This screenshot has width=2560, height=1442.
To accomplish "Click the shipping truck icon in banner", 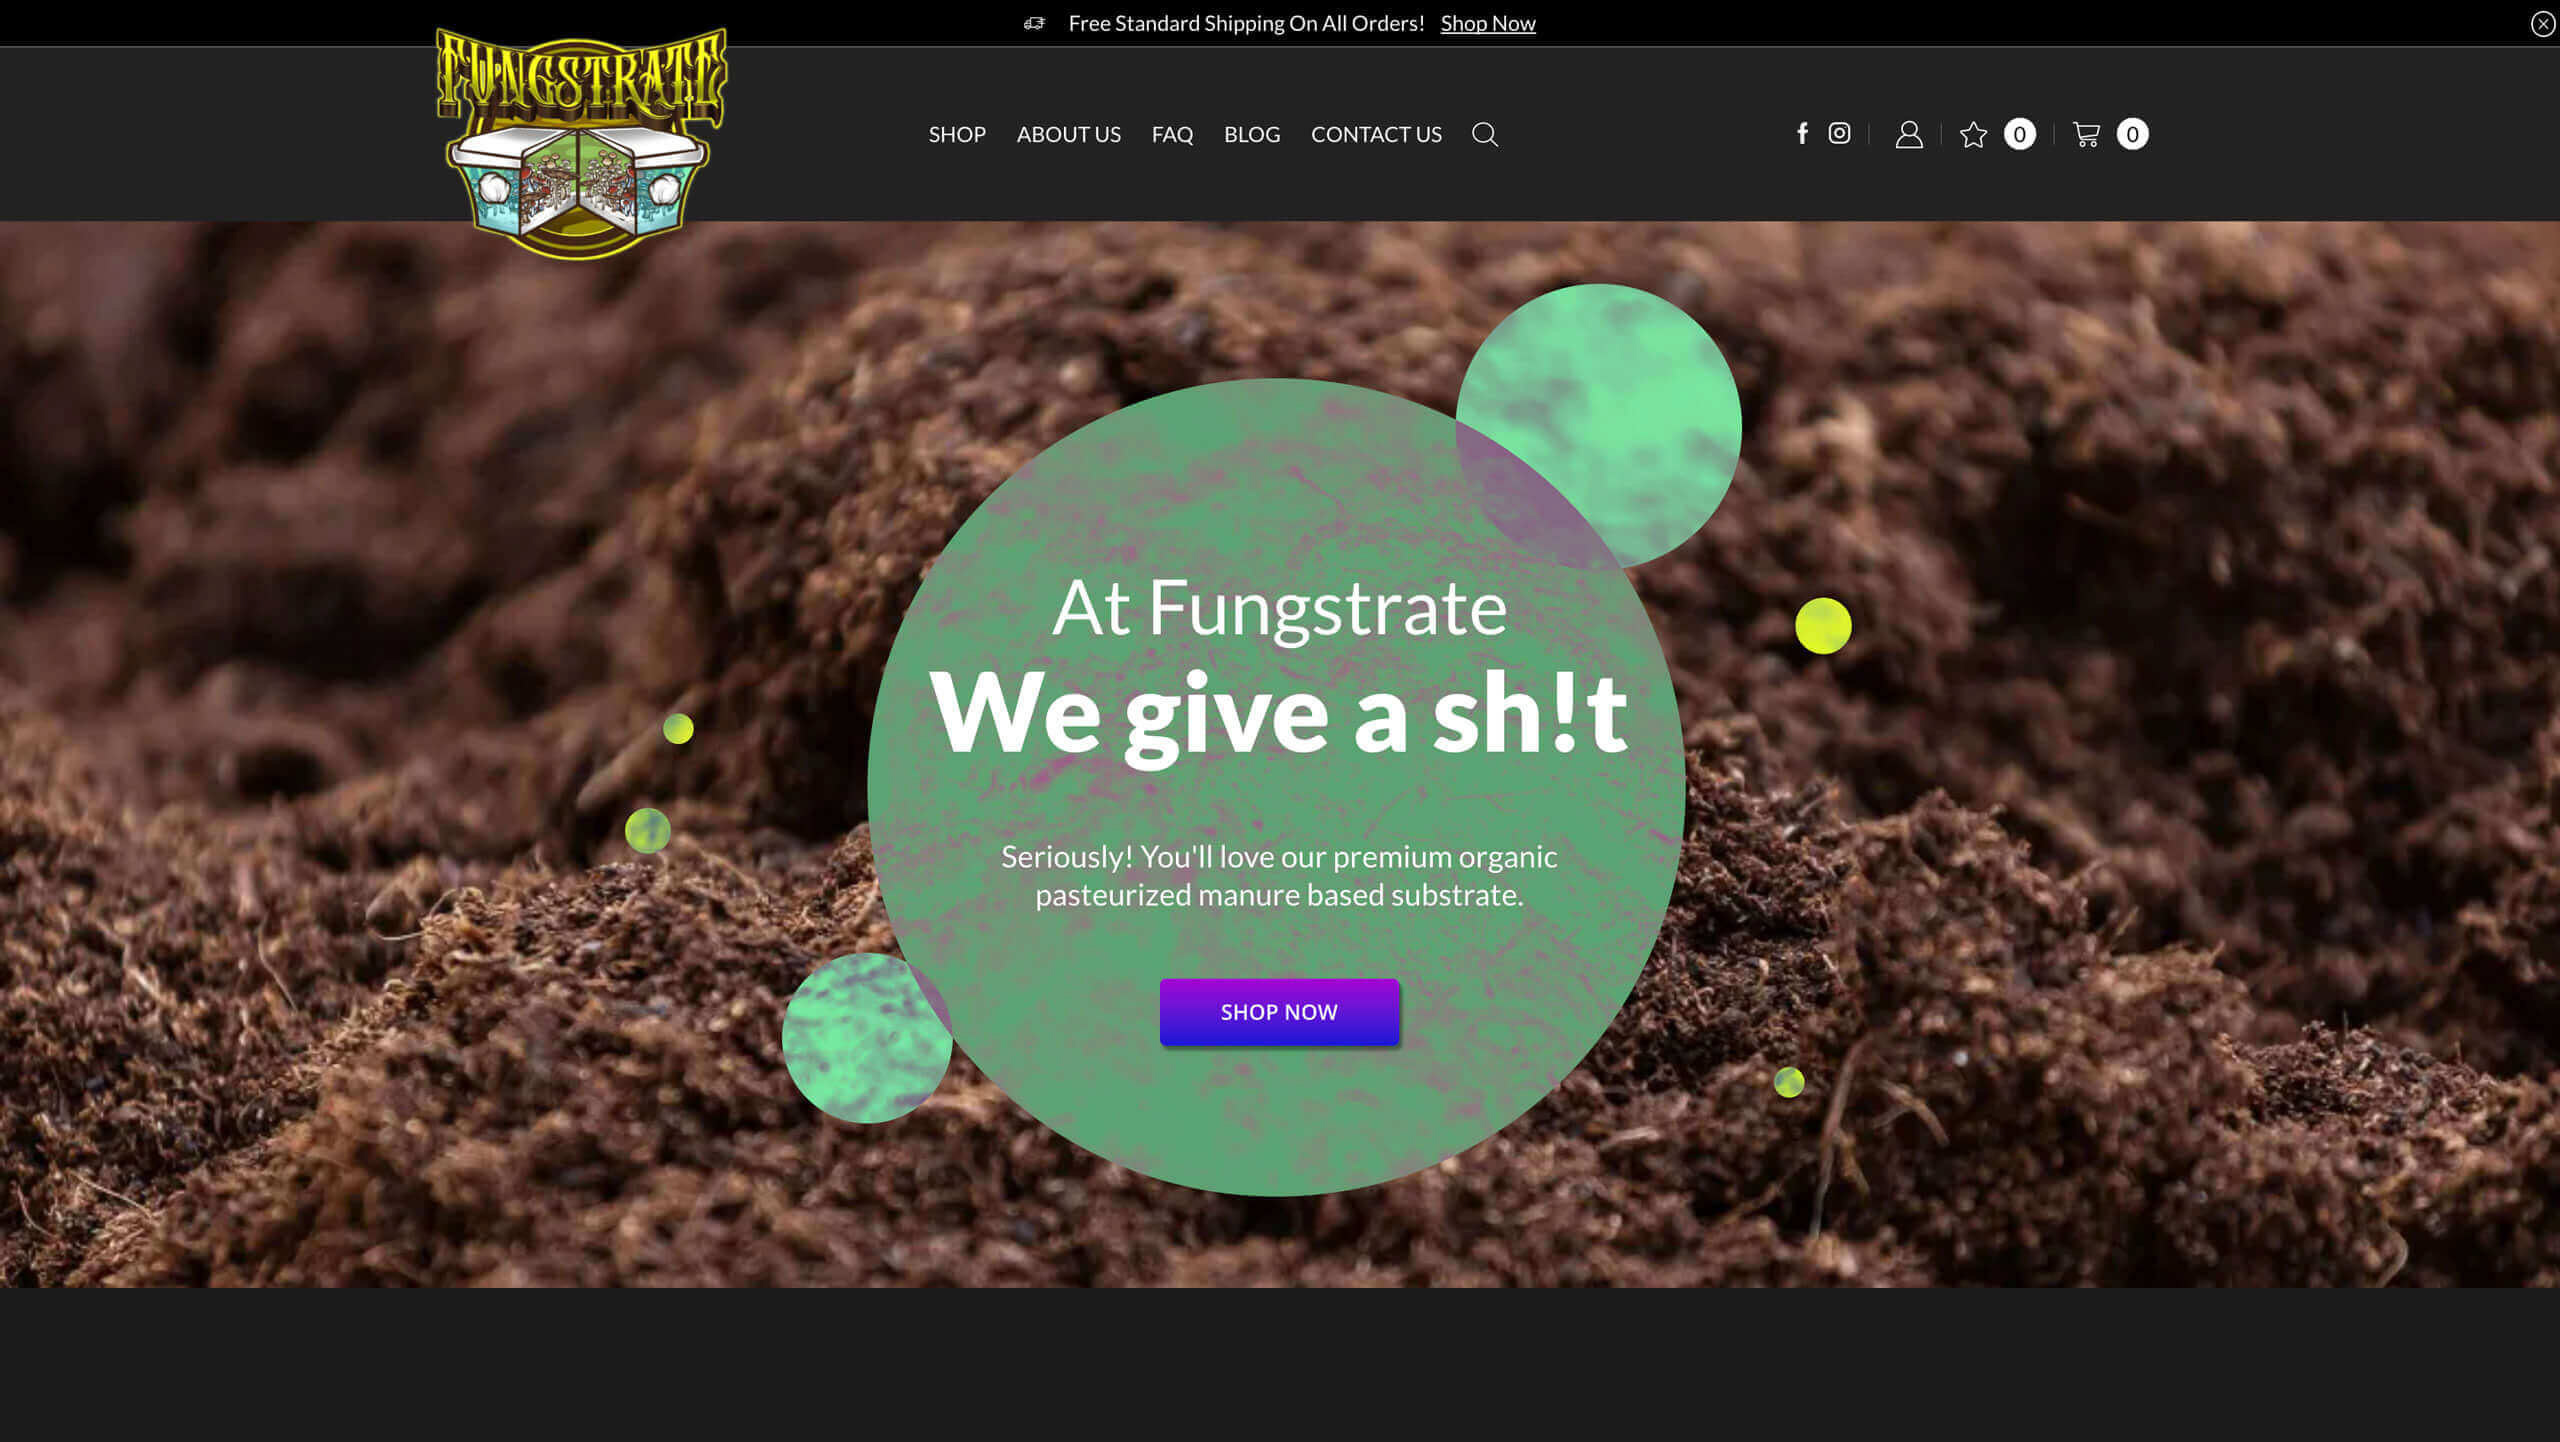I will pyautogui.click(x=1034, y=23).
